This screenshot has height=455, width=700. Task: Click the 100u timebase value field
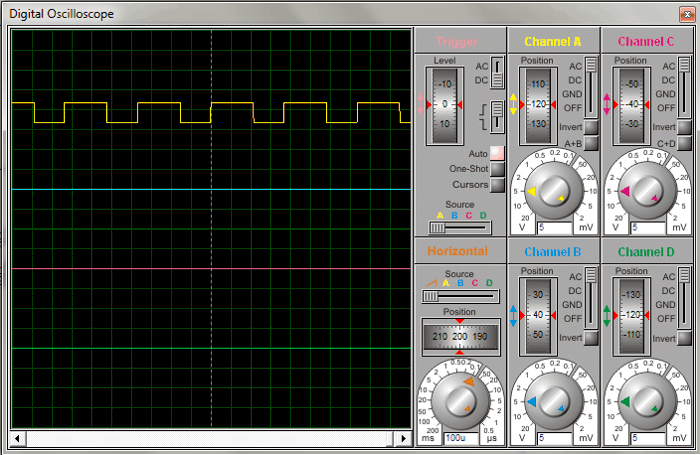pyautogui.click(x=461, y=438)
